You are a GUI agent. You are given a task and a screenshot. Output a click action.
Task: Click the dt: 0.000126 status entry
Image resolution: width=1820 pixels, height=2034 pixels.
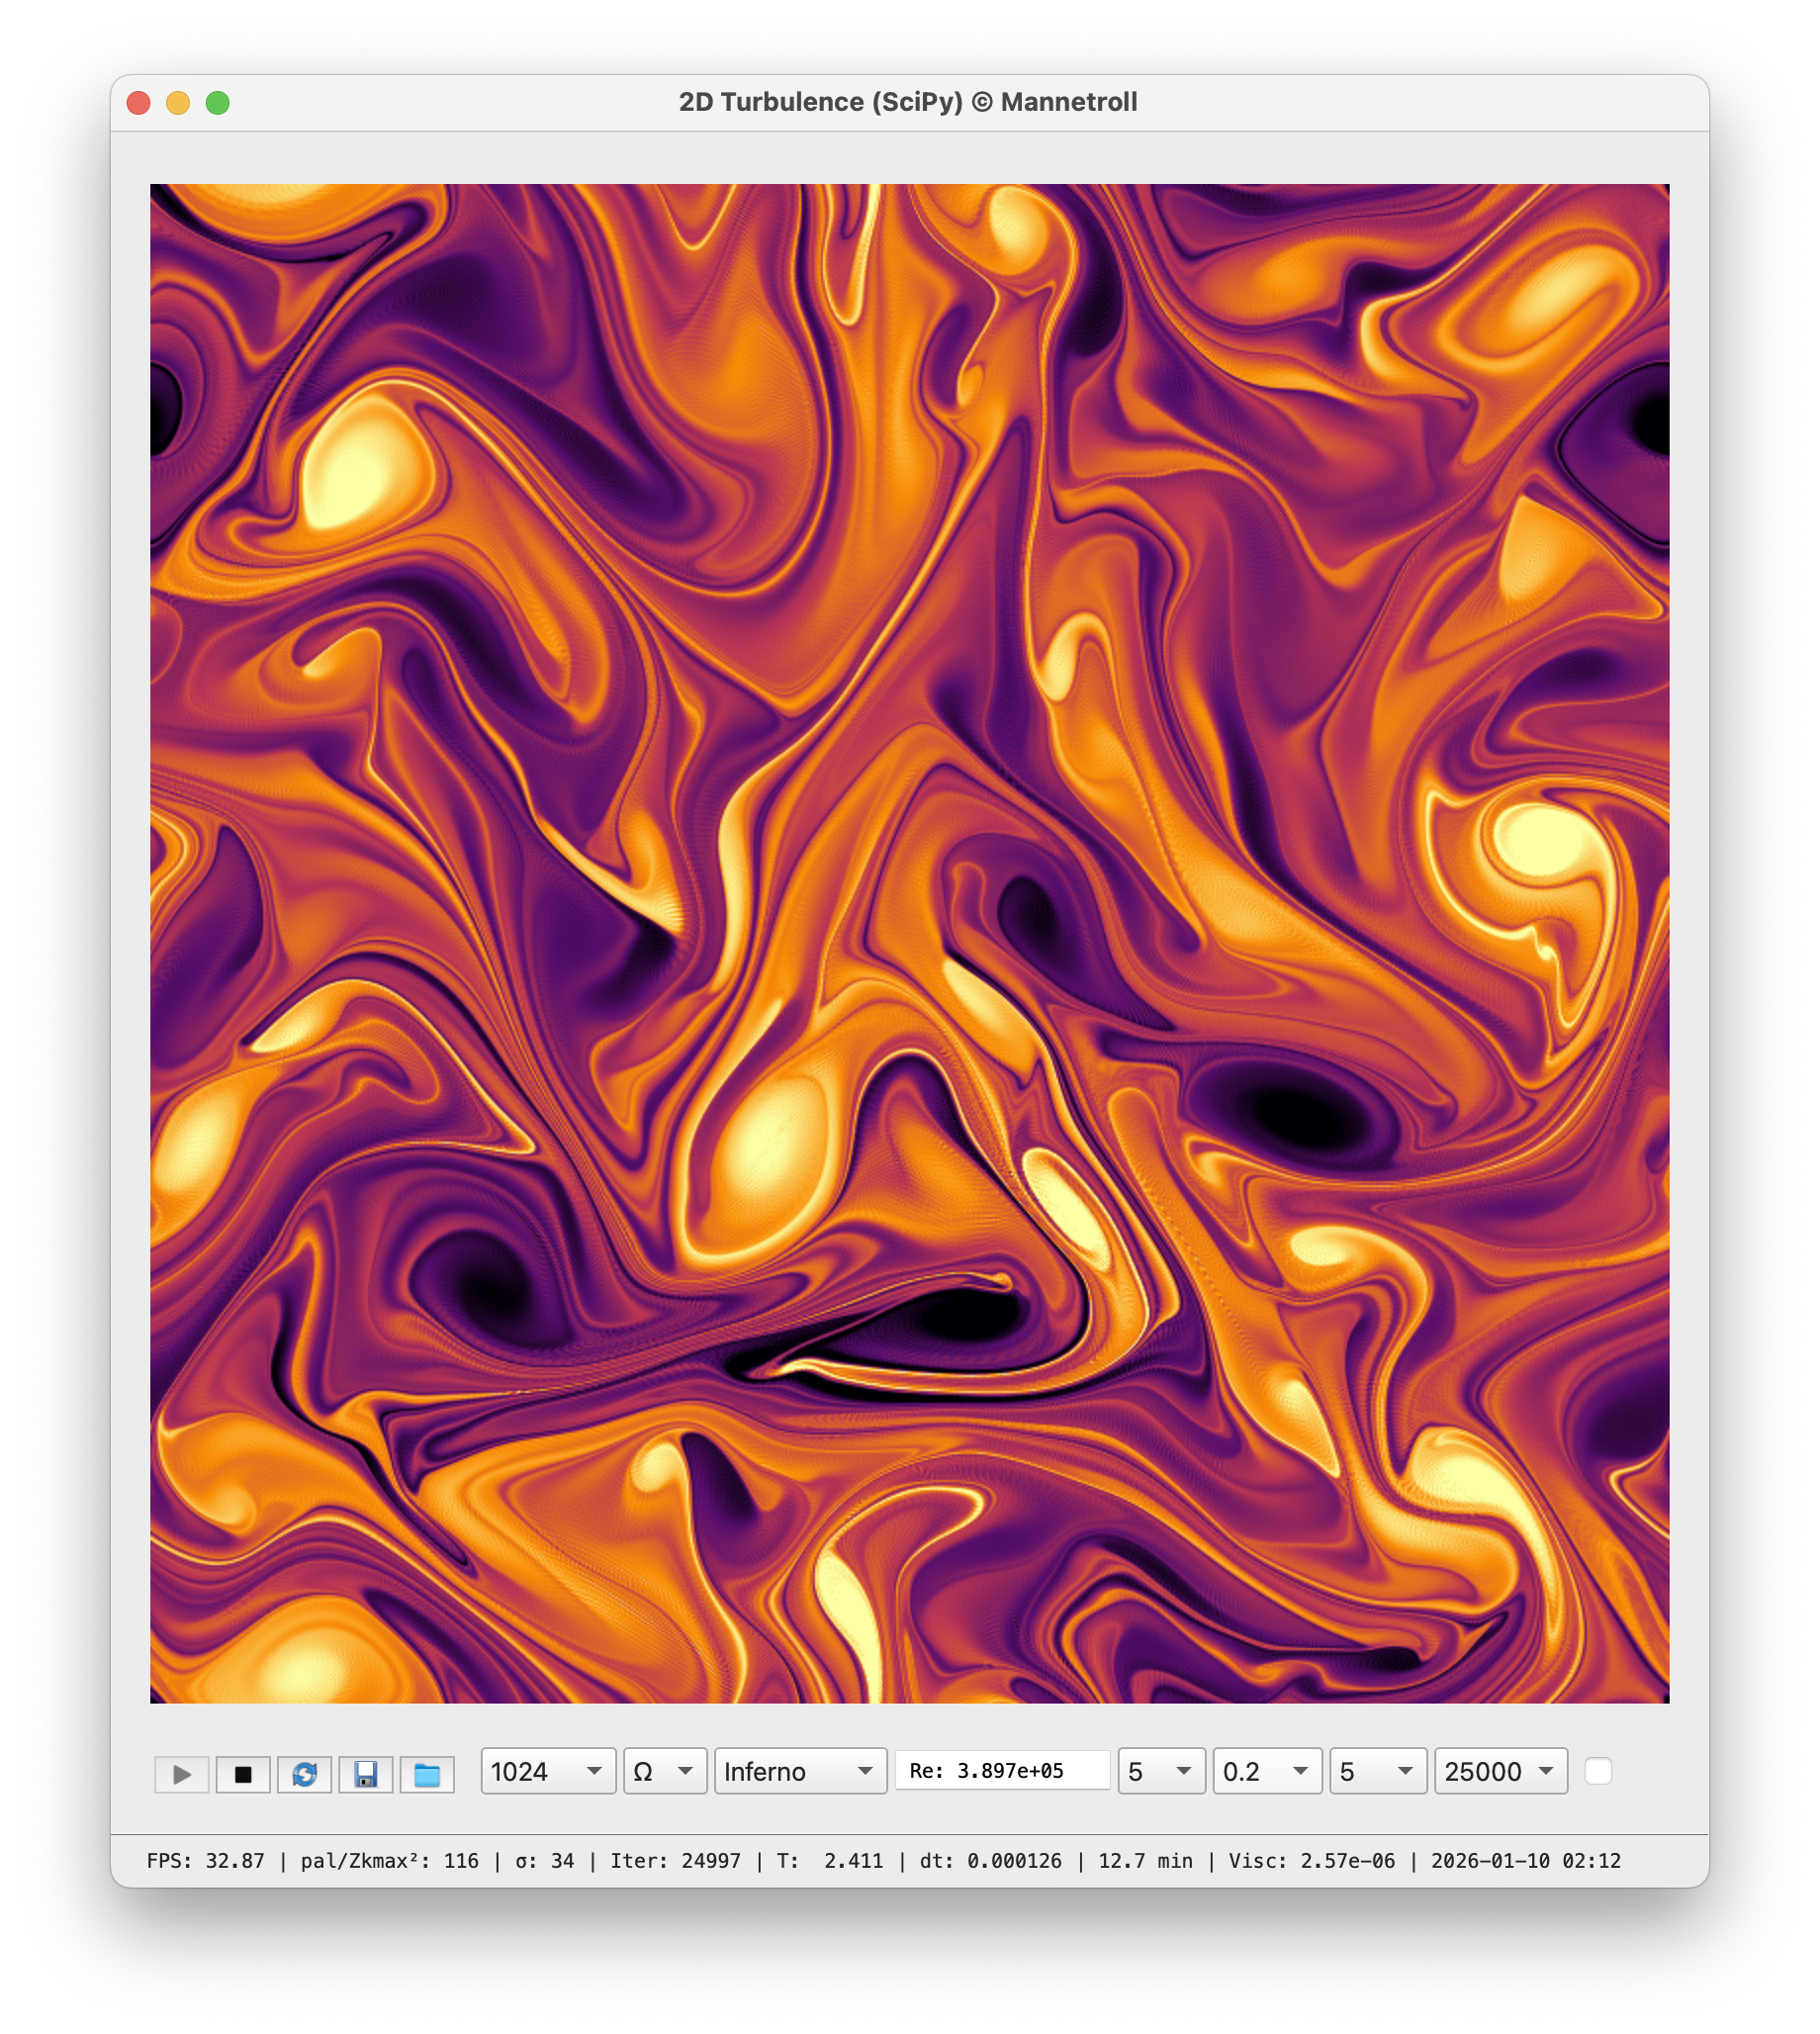point(990,1861)
